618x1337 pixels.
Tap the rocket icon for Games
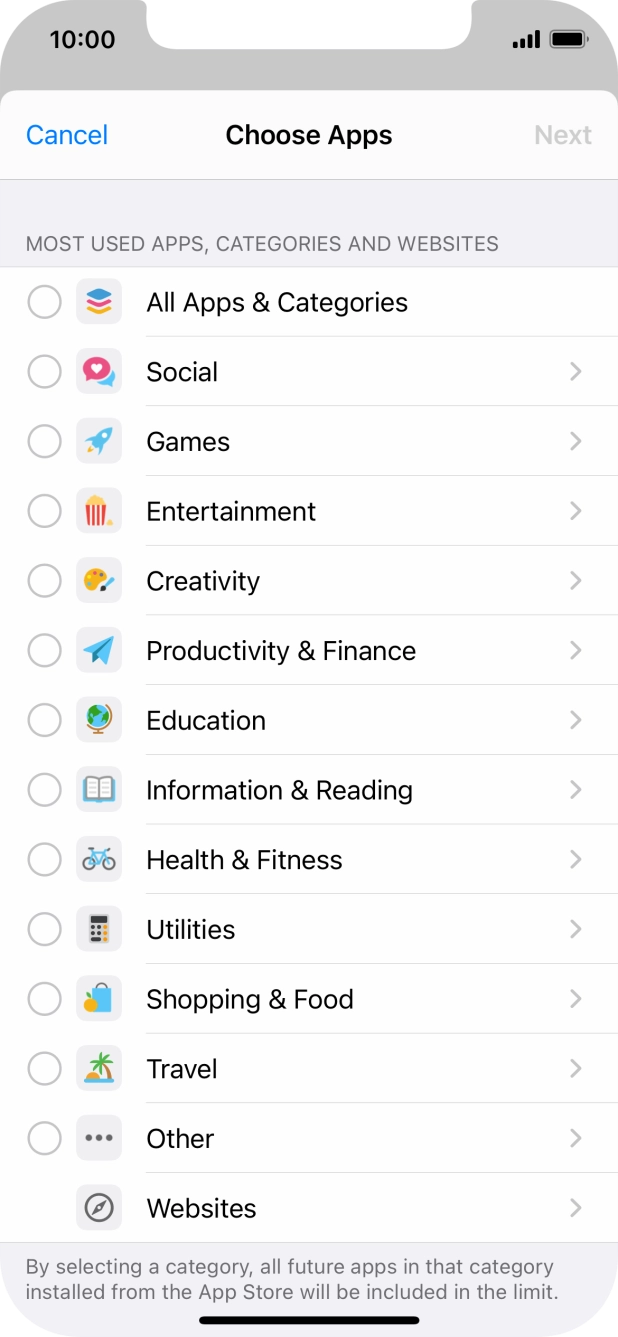pos(99,441)
